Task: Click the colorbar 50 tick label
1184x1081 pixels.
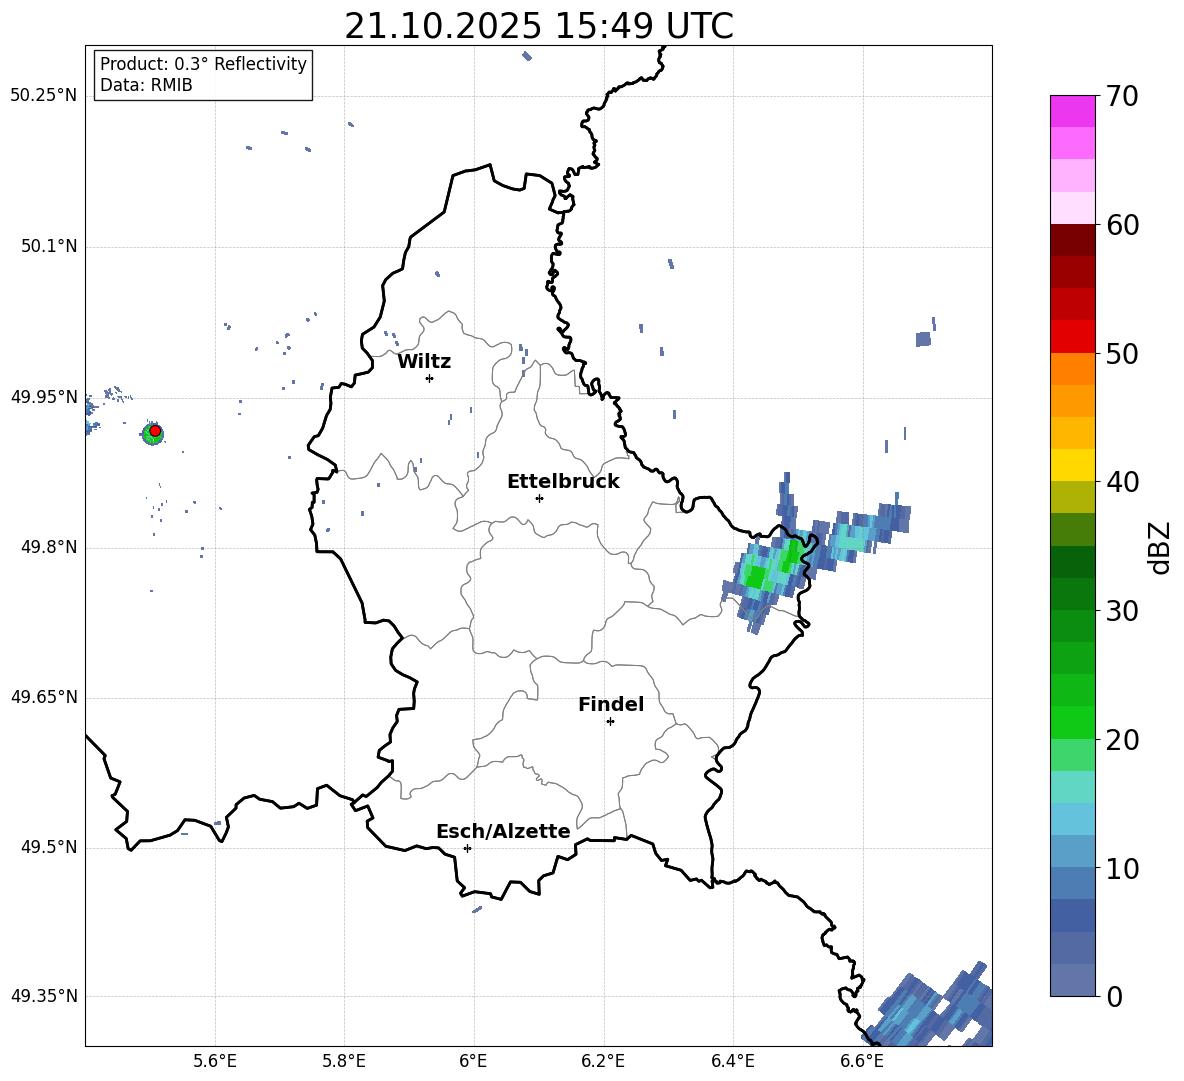Action: (1122, 354)
